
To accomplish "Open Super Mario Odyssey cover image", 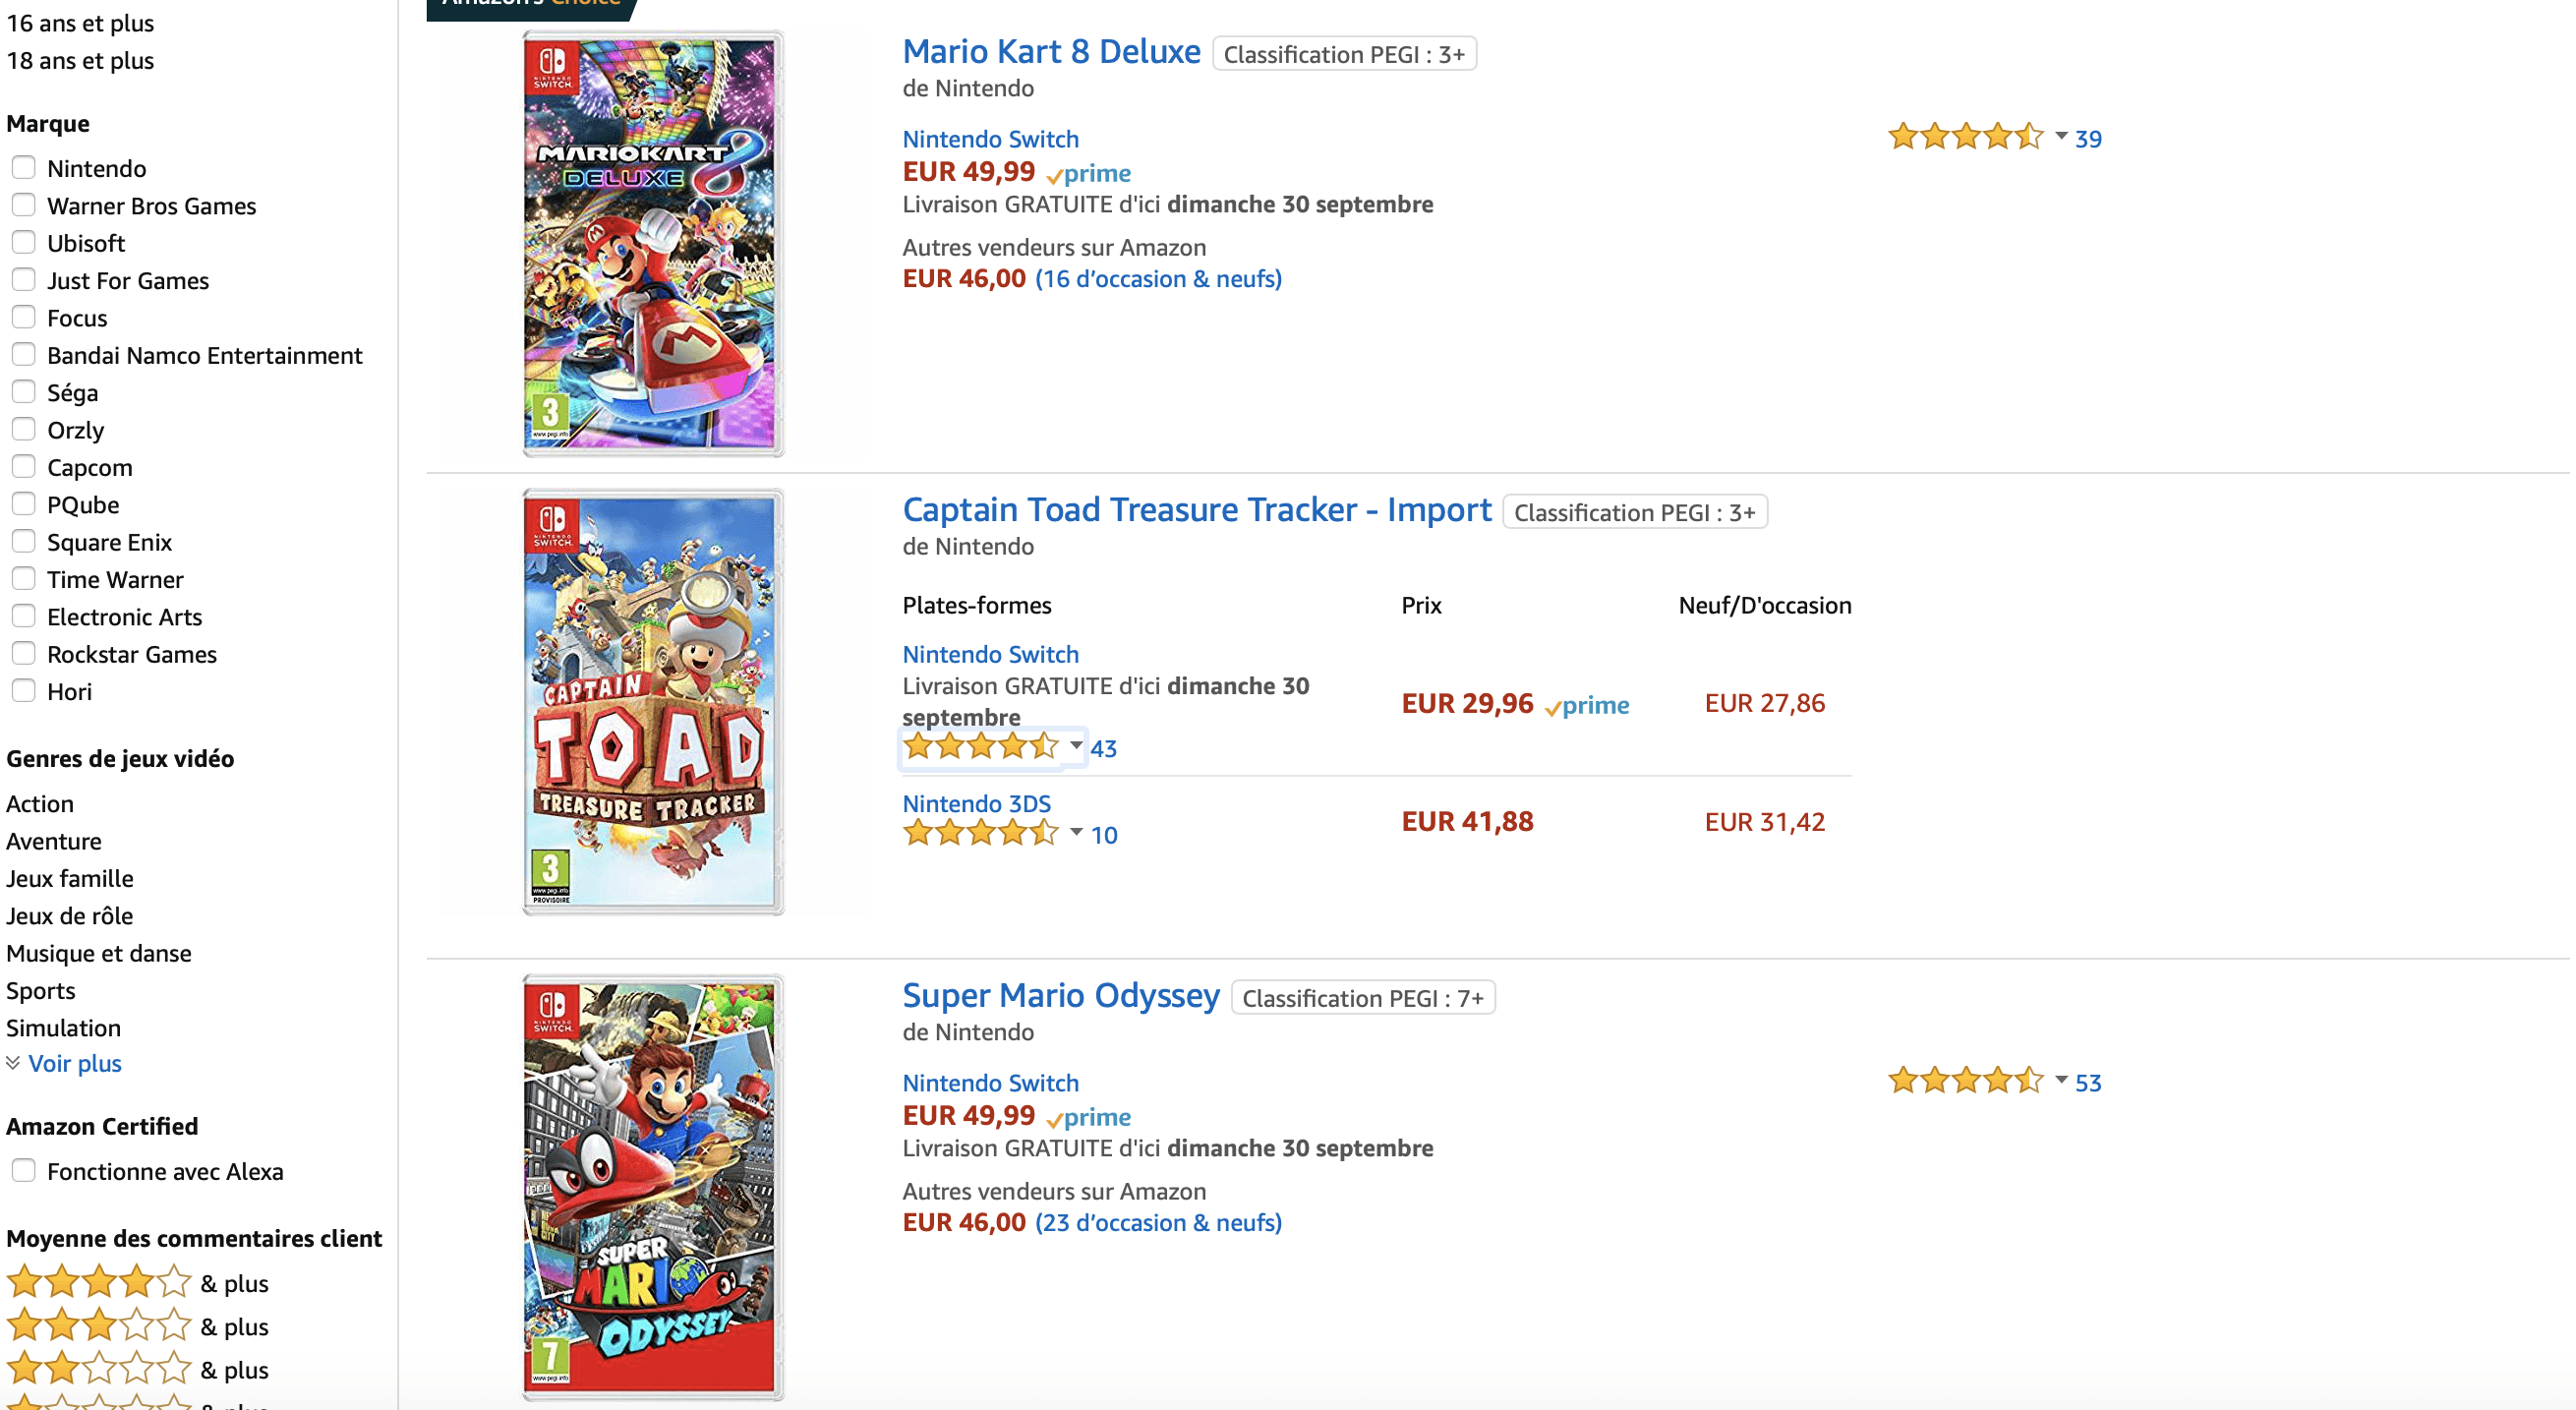I will [652, 1187].
